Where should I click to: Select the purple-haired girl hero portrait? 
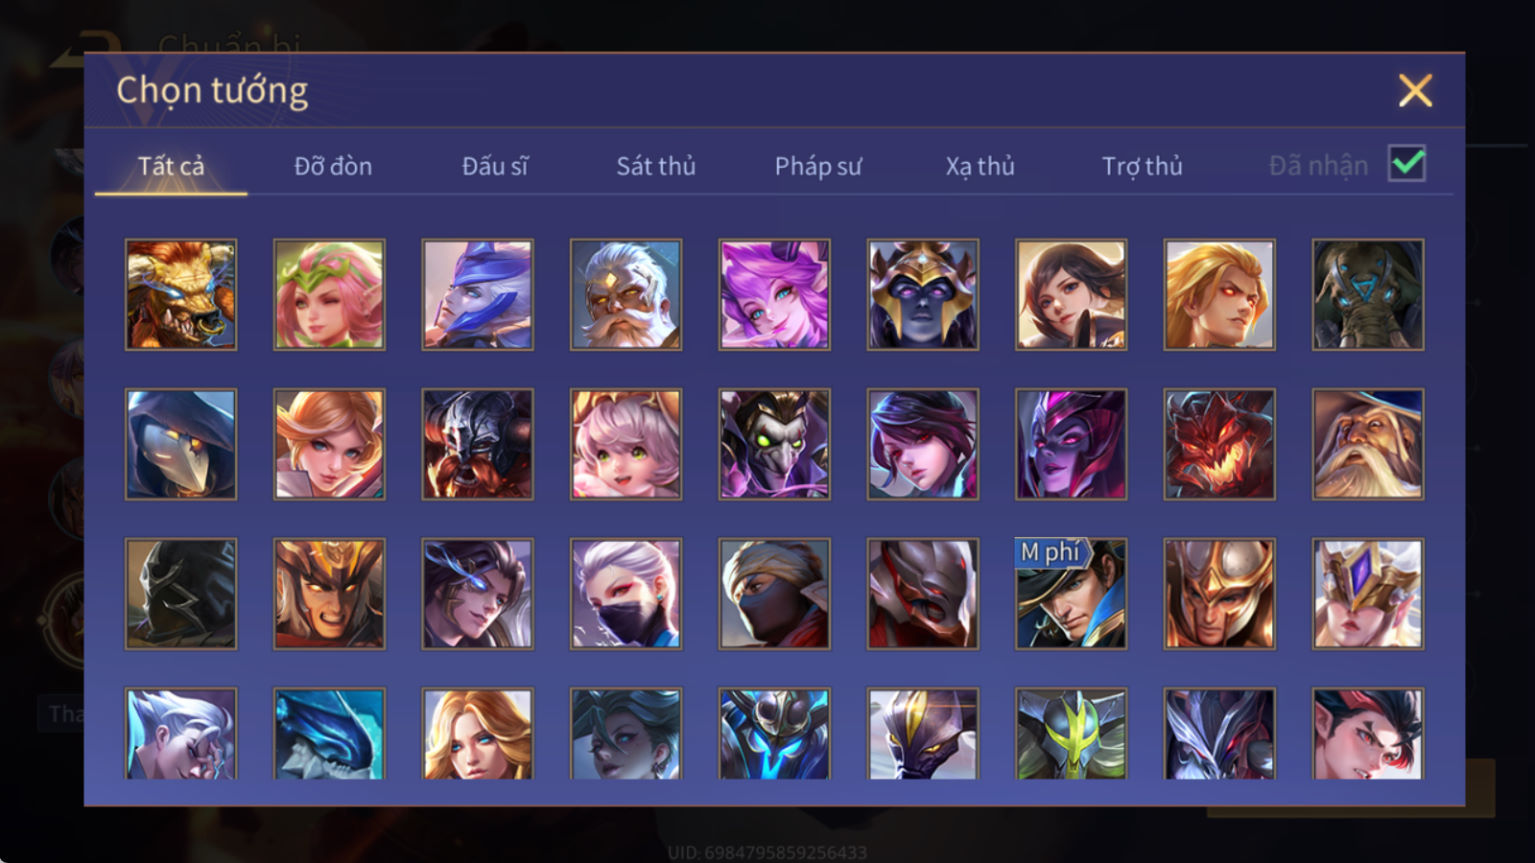point(774,294)
